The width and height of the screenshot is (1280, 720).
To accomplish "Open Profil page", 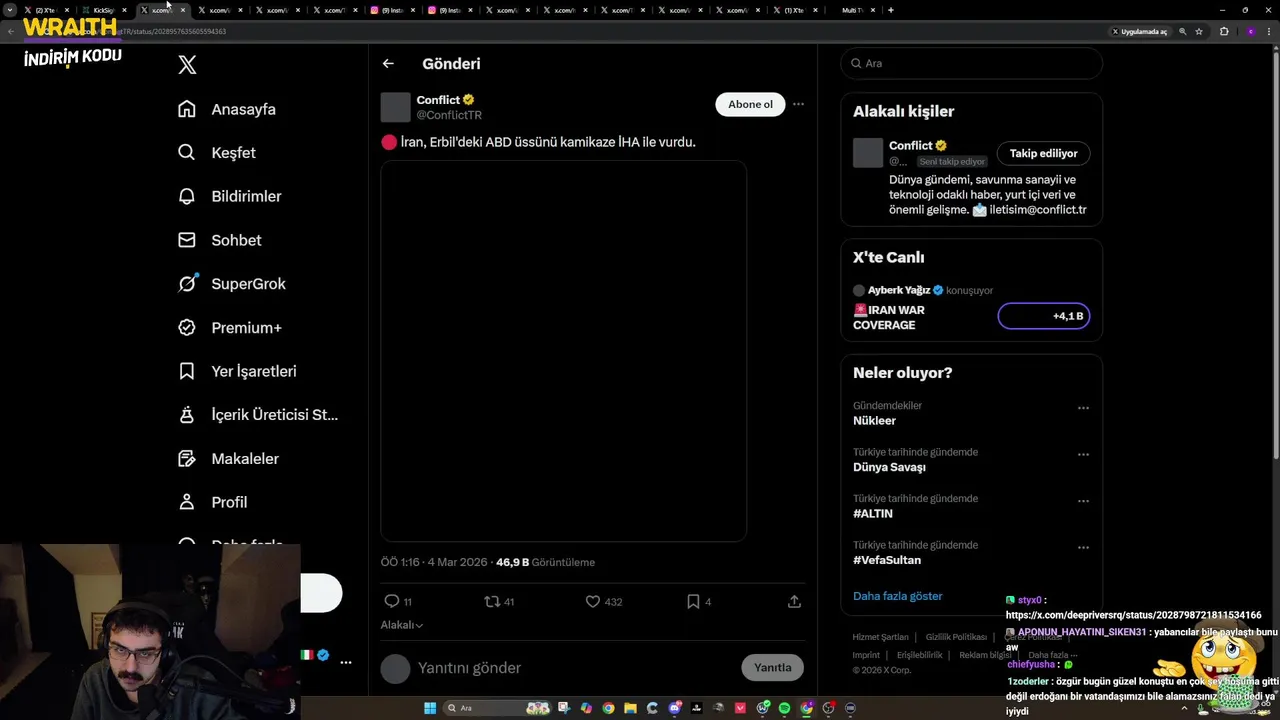I will tap(212, 502).
